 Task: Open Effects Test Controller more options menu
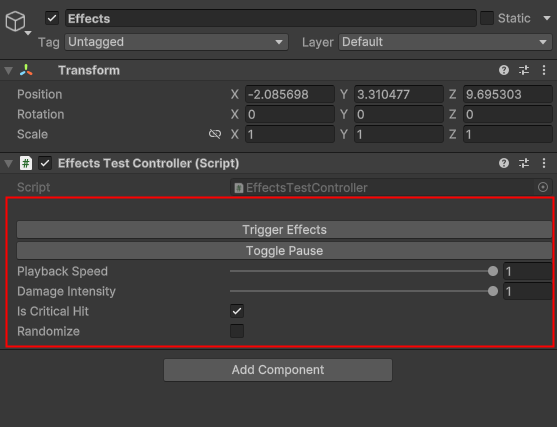[x=544, y=163]
